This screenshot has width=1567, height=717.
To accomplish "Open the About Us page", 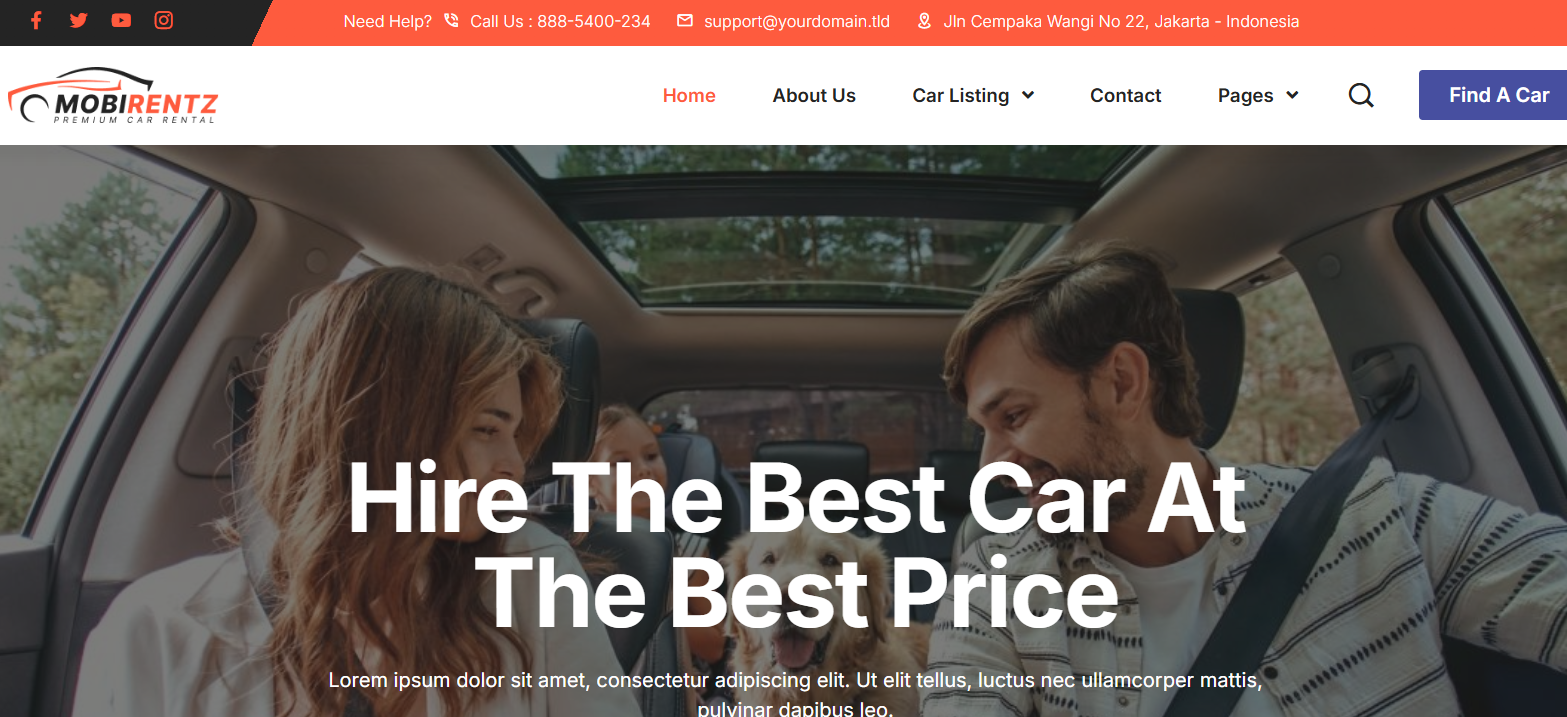I will click(x=814, y=95).
